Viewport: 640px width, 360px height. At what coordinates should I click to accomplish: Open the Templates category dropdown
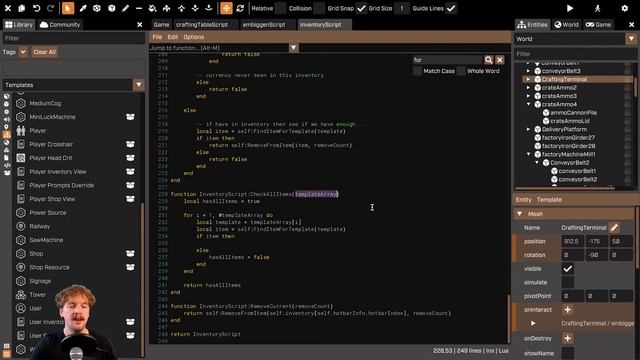coord(138,85)
